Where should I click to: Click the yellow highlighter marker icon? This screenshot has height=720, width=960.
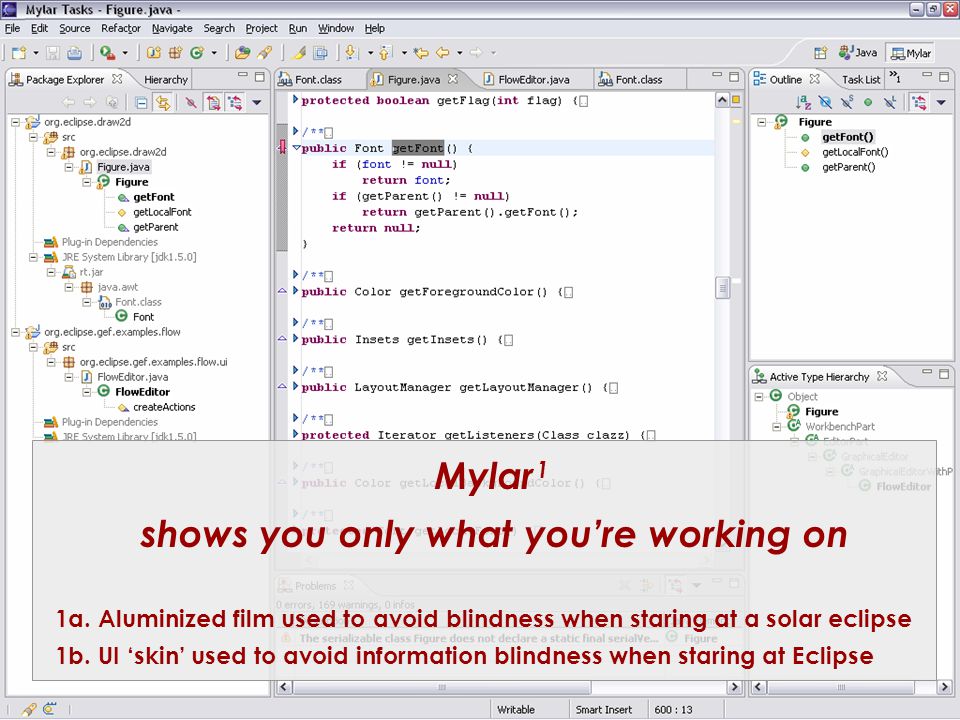point(298,53)
